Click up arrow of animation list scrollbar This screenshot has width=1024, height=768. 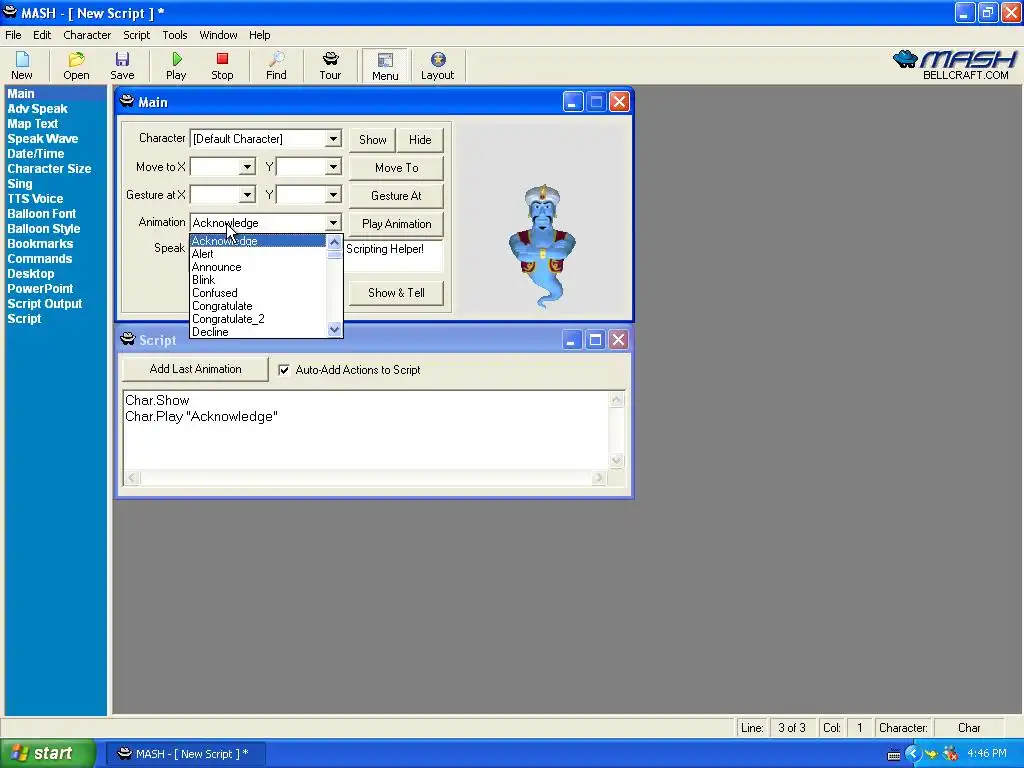334,242
